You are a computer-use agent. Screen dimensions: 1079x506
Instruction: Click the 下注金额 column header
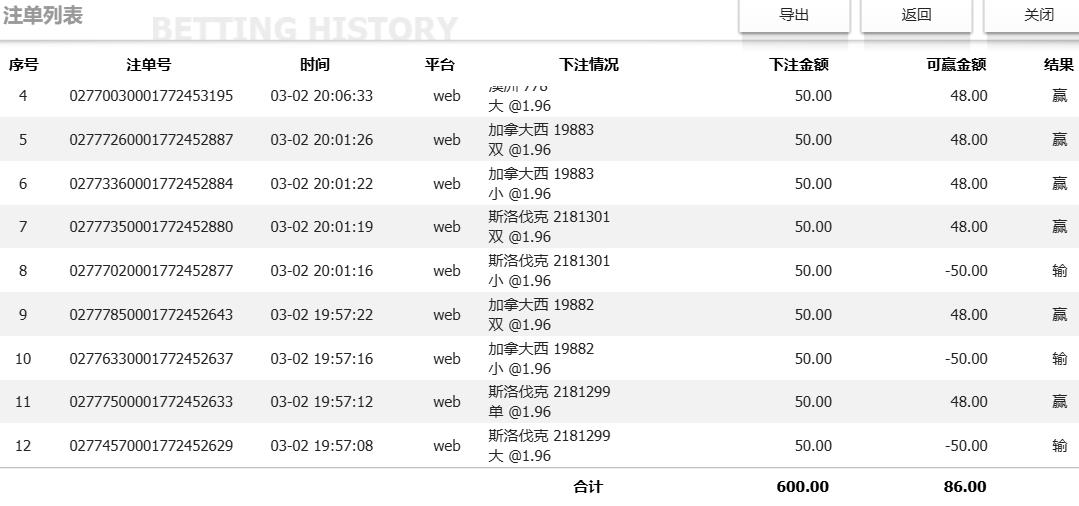pyautogui.click(x=798, y=65)
